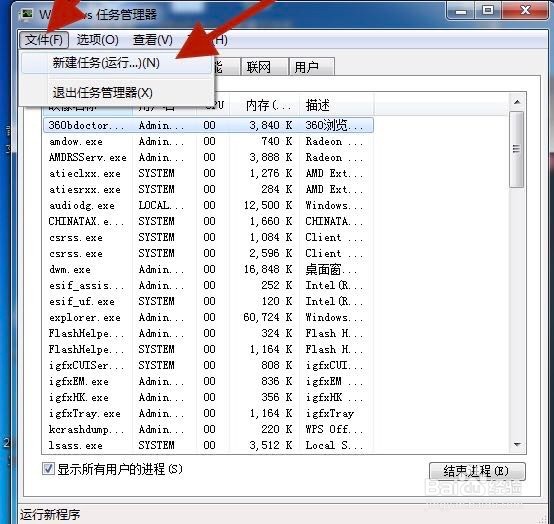Click the Local S... description cell
The image size is (554, 524).
[334, 446]
